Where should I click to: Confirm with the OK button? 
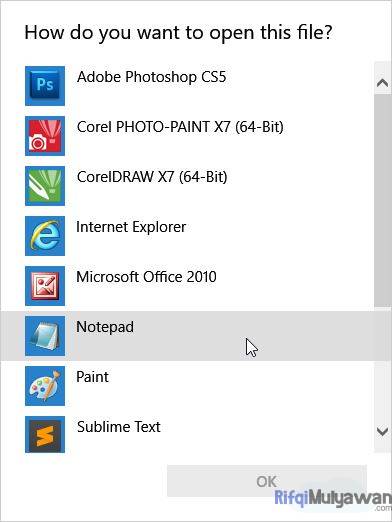267,481
